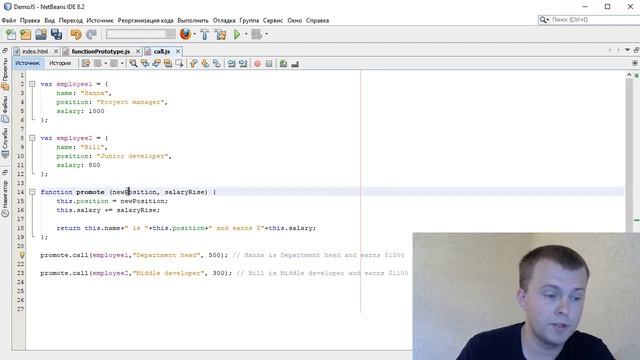
Task: Open the Файл menu
Action: tap(9, 20)
